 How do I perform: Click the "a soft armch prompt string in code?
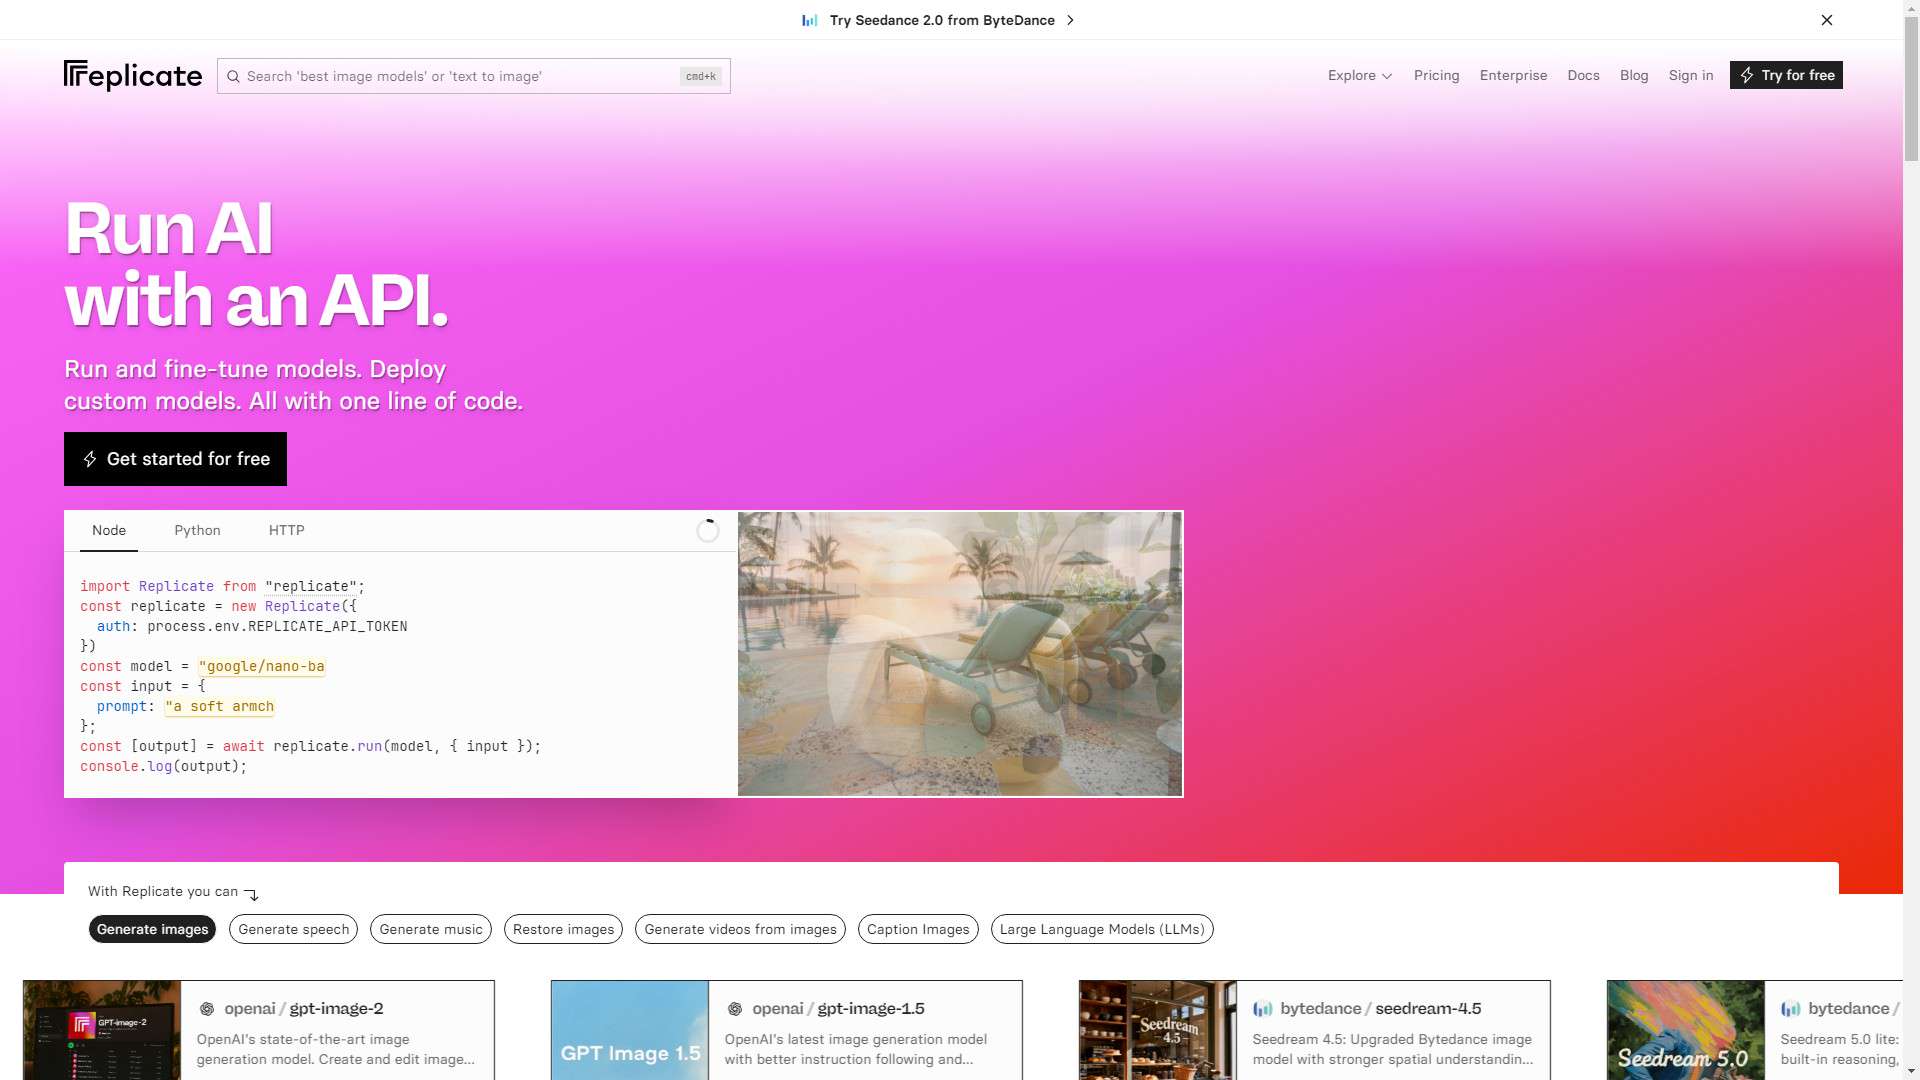tap(220, 706)
